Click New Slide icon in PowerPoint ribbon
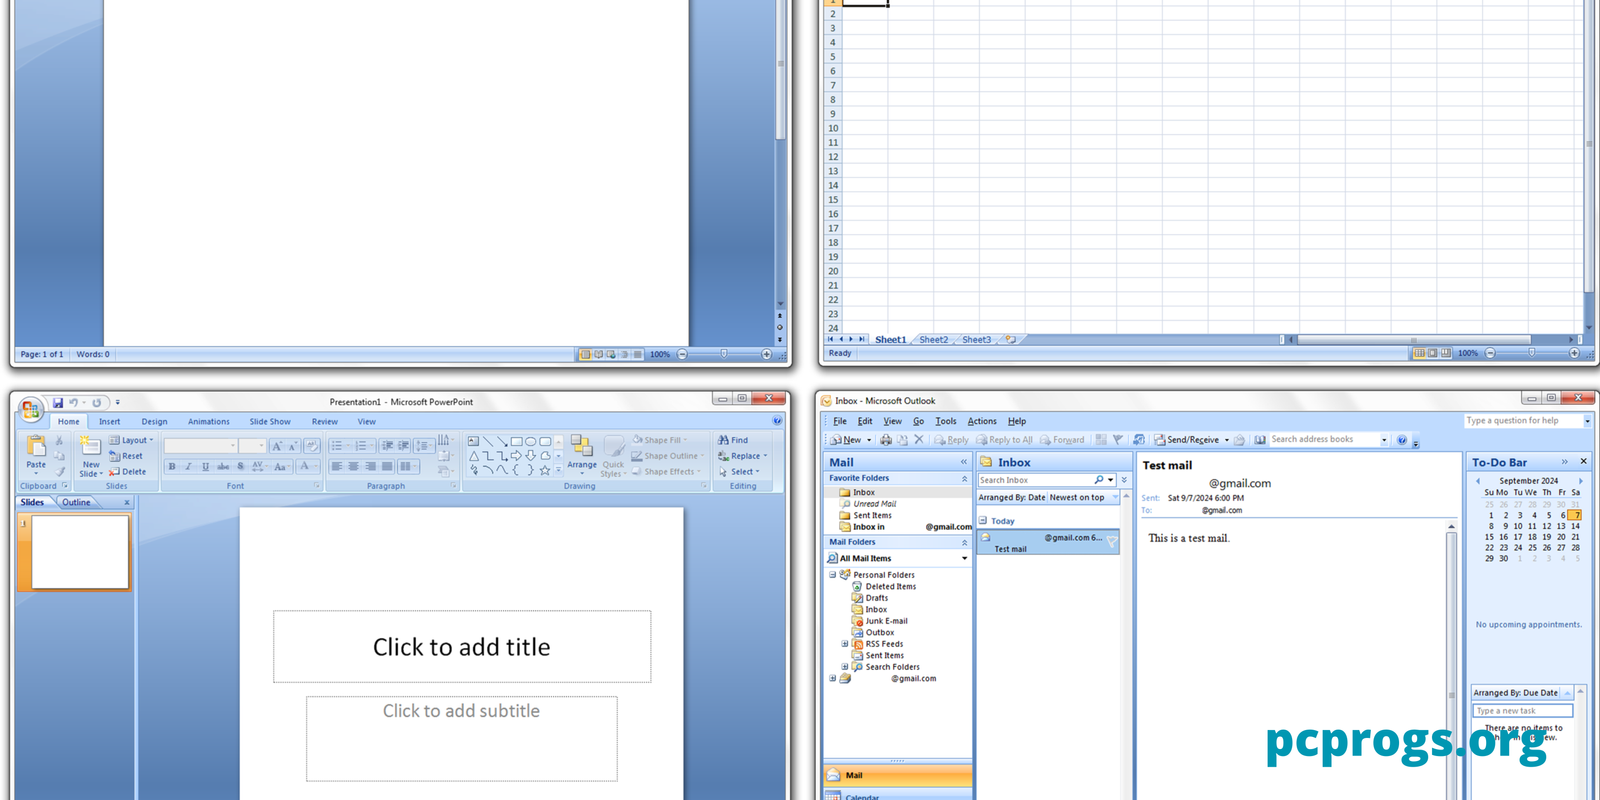This screenshot has height=800, width=1600. click(x=90, y=447)
